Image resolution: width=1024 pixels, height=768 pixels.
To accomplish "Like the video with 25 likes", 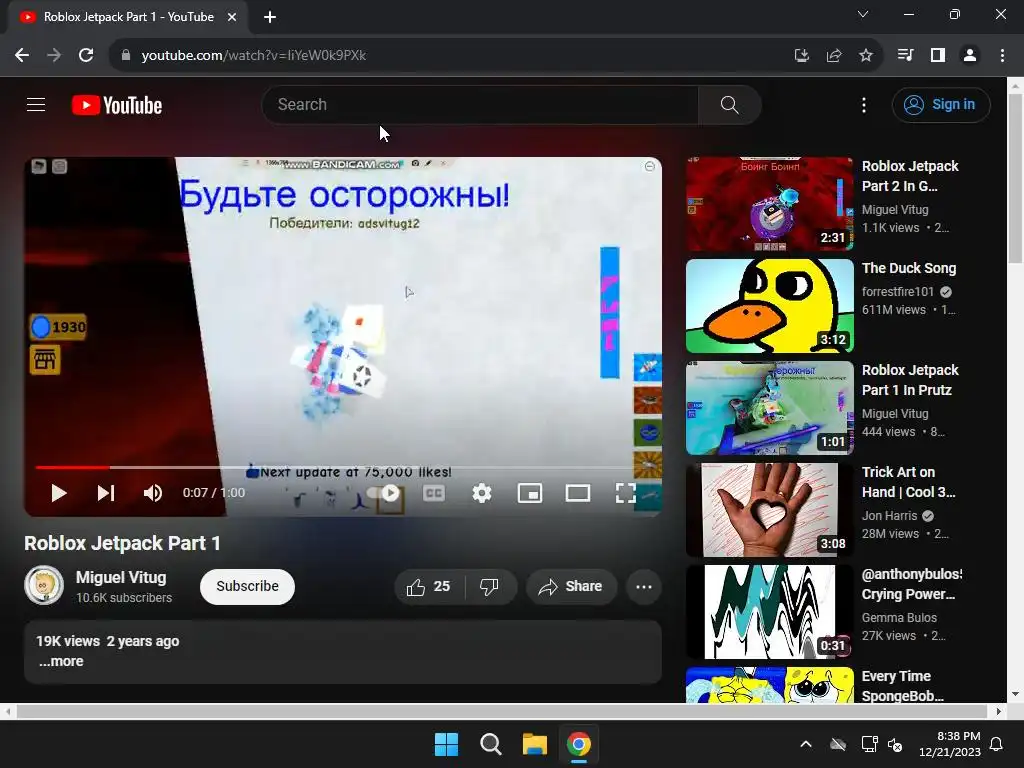I will coord(428,586).
